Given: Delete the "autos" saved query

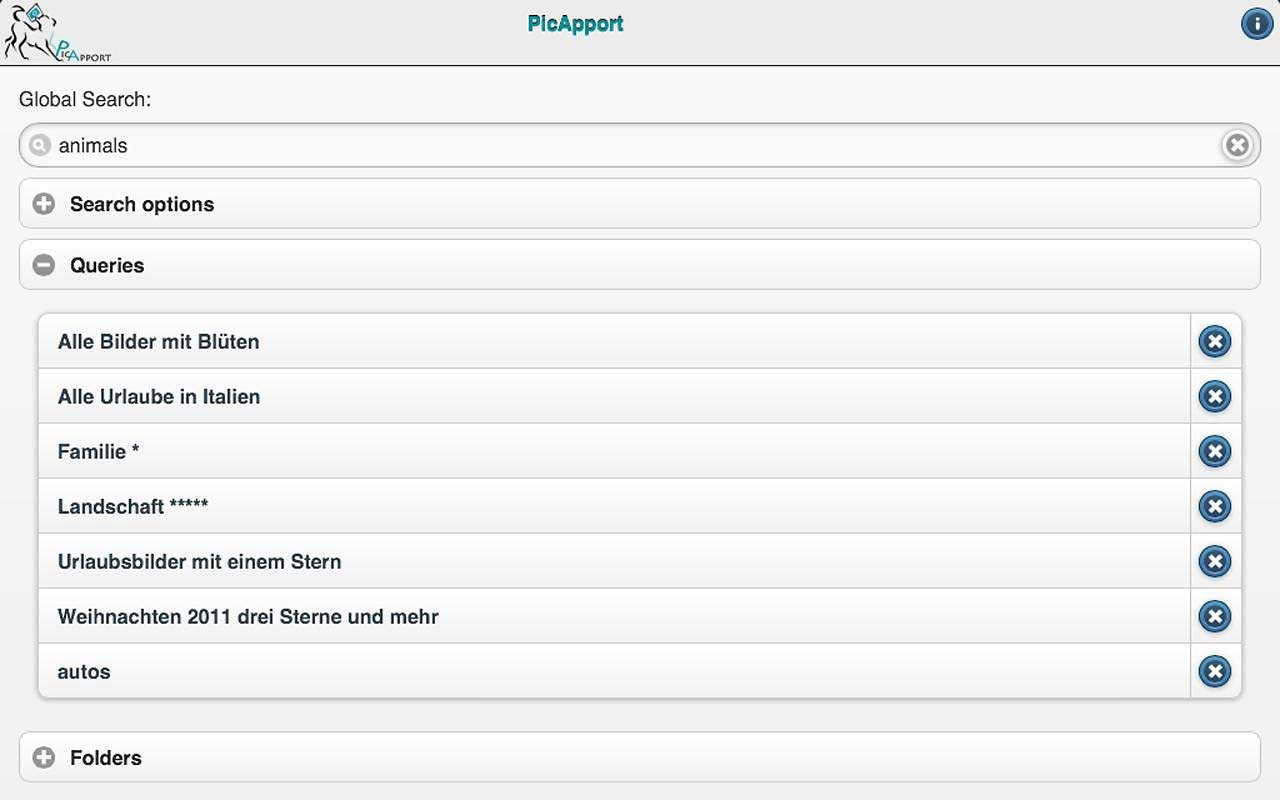Looking at the screenshot, I should tap(1214, 672).
